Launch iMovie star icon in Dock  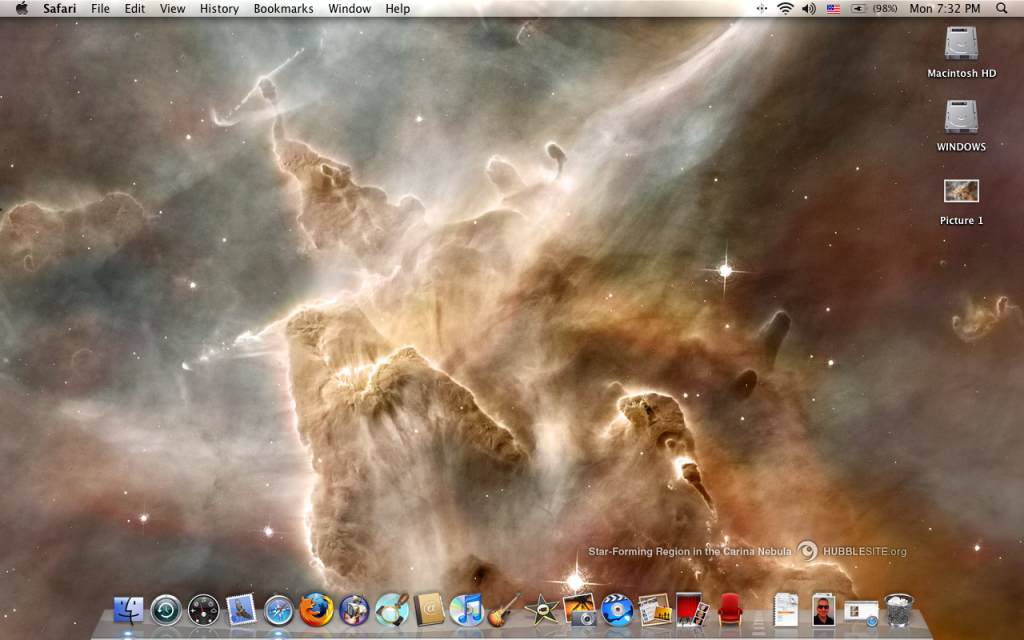click(x=542, y=611)
